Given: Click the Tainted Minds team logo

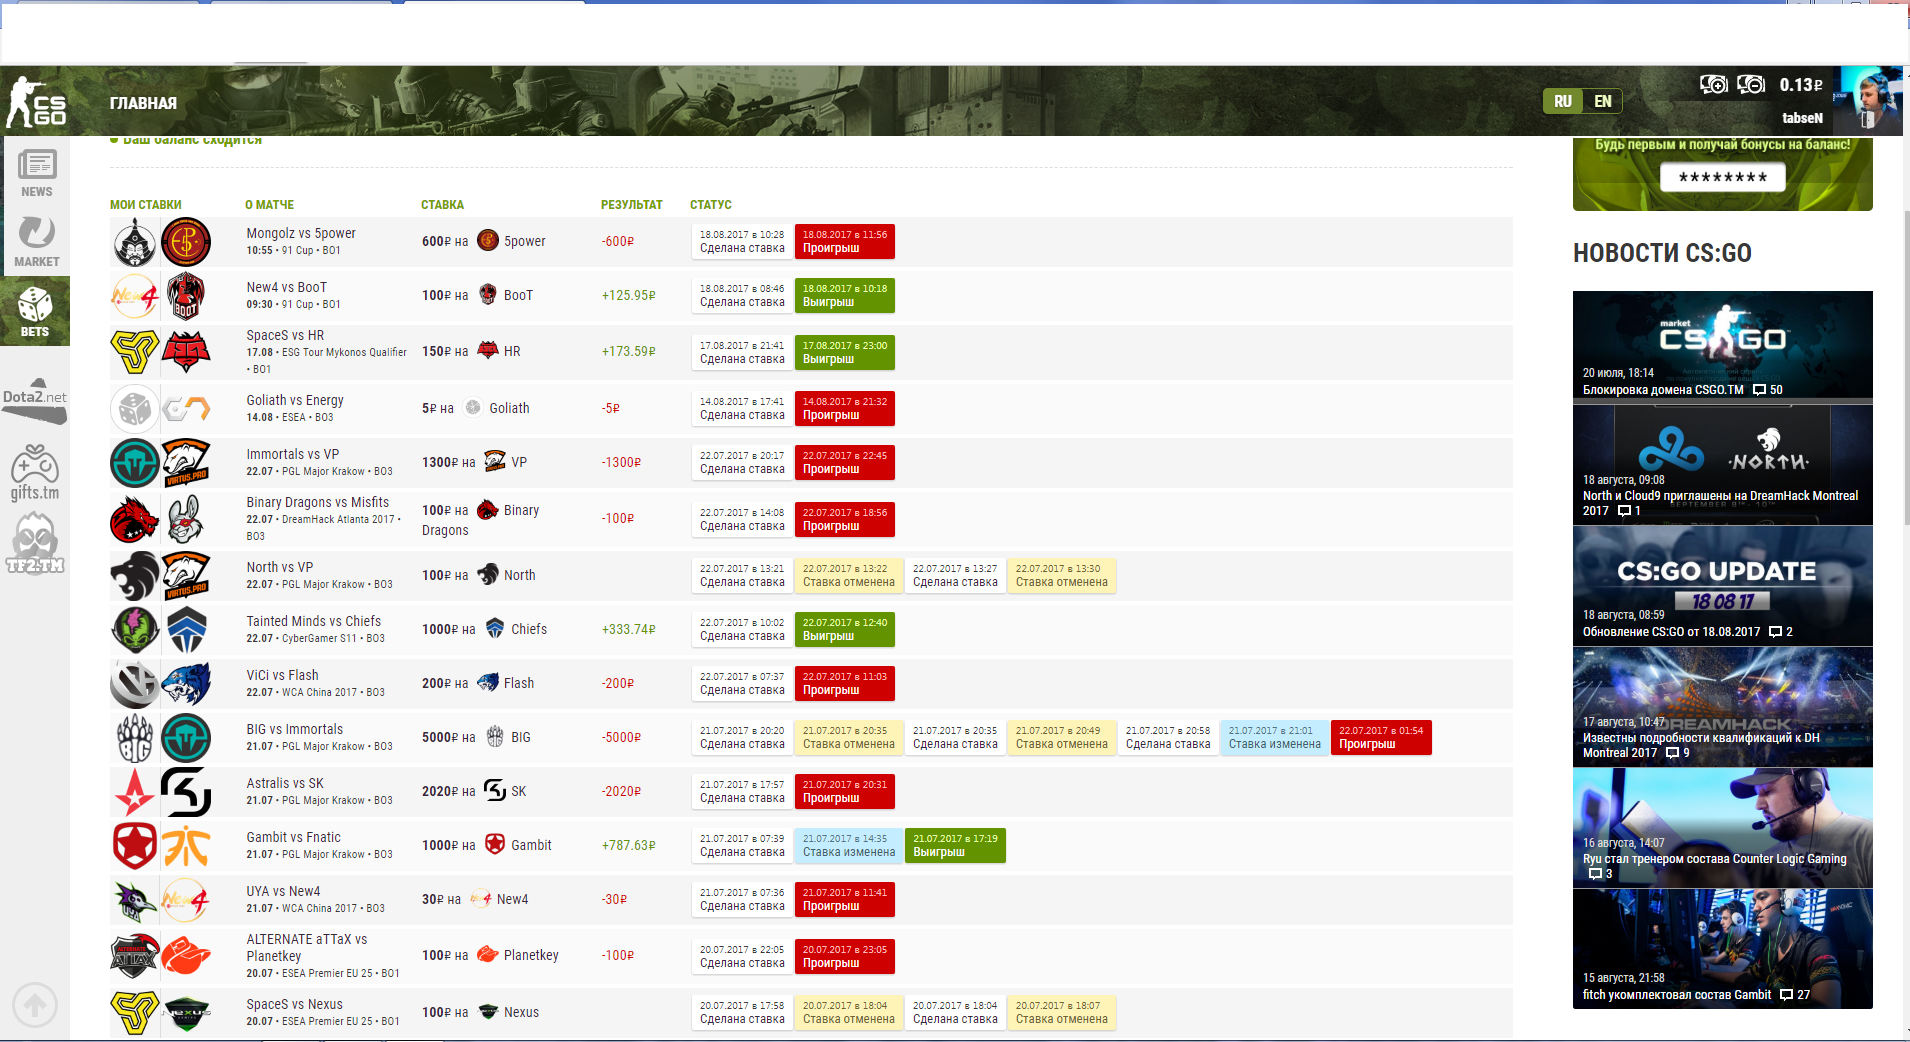Looking at the screenshot, I should point(135,630).
